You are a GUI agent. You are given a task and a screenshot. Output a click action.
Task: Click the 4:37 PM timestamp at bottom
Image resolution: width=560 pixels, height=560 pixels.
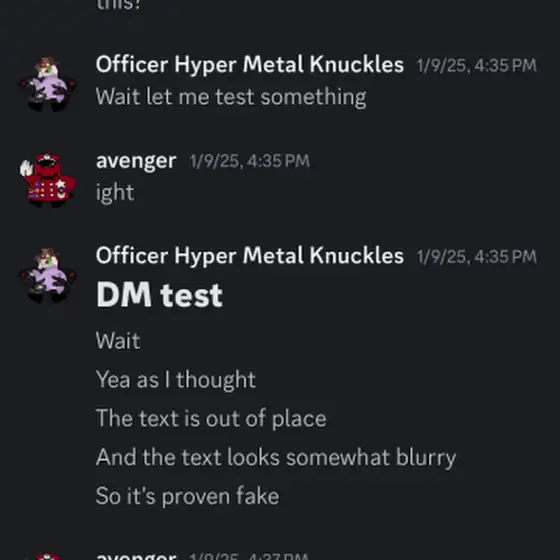(x=249, y=556)
